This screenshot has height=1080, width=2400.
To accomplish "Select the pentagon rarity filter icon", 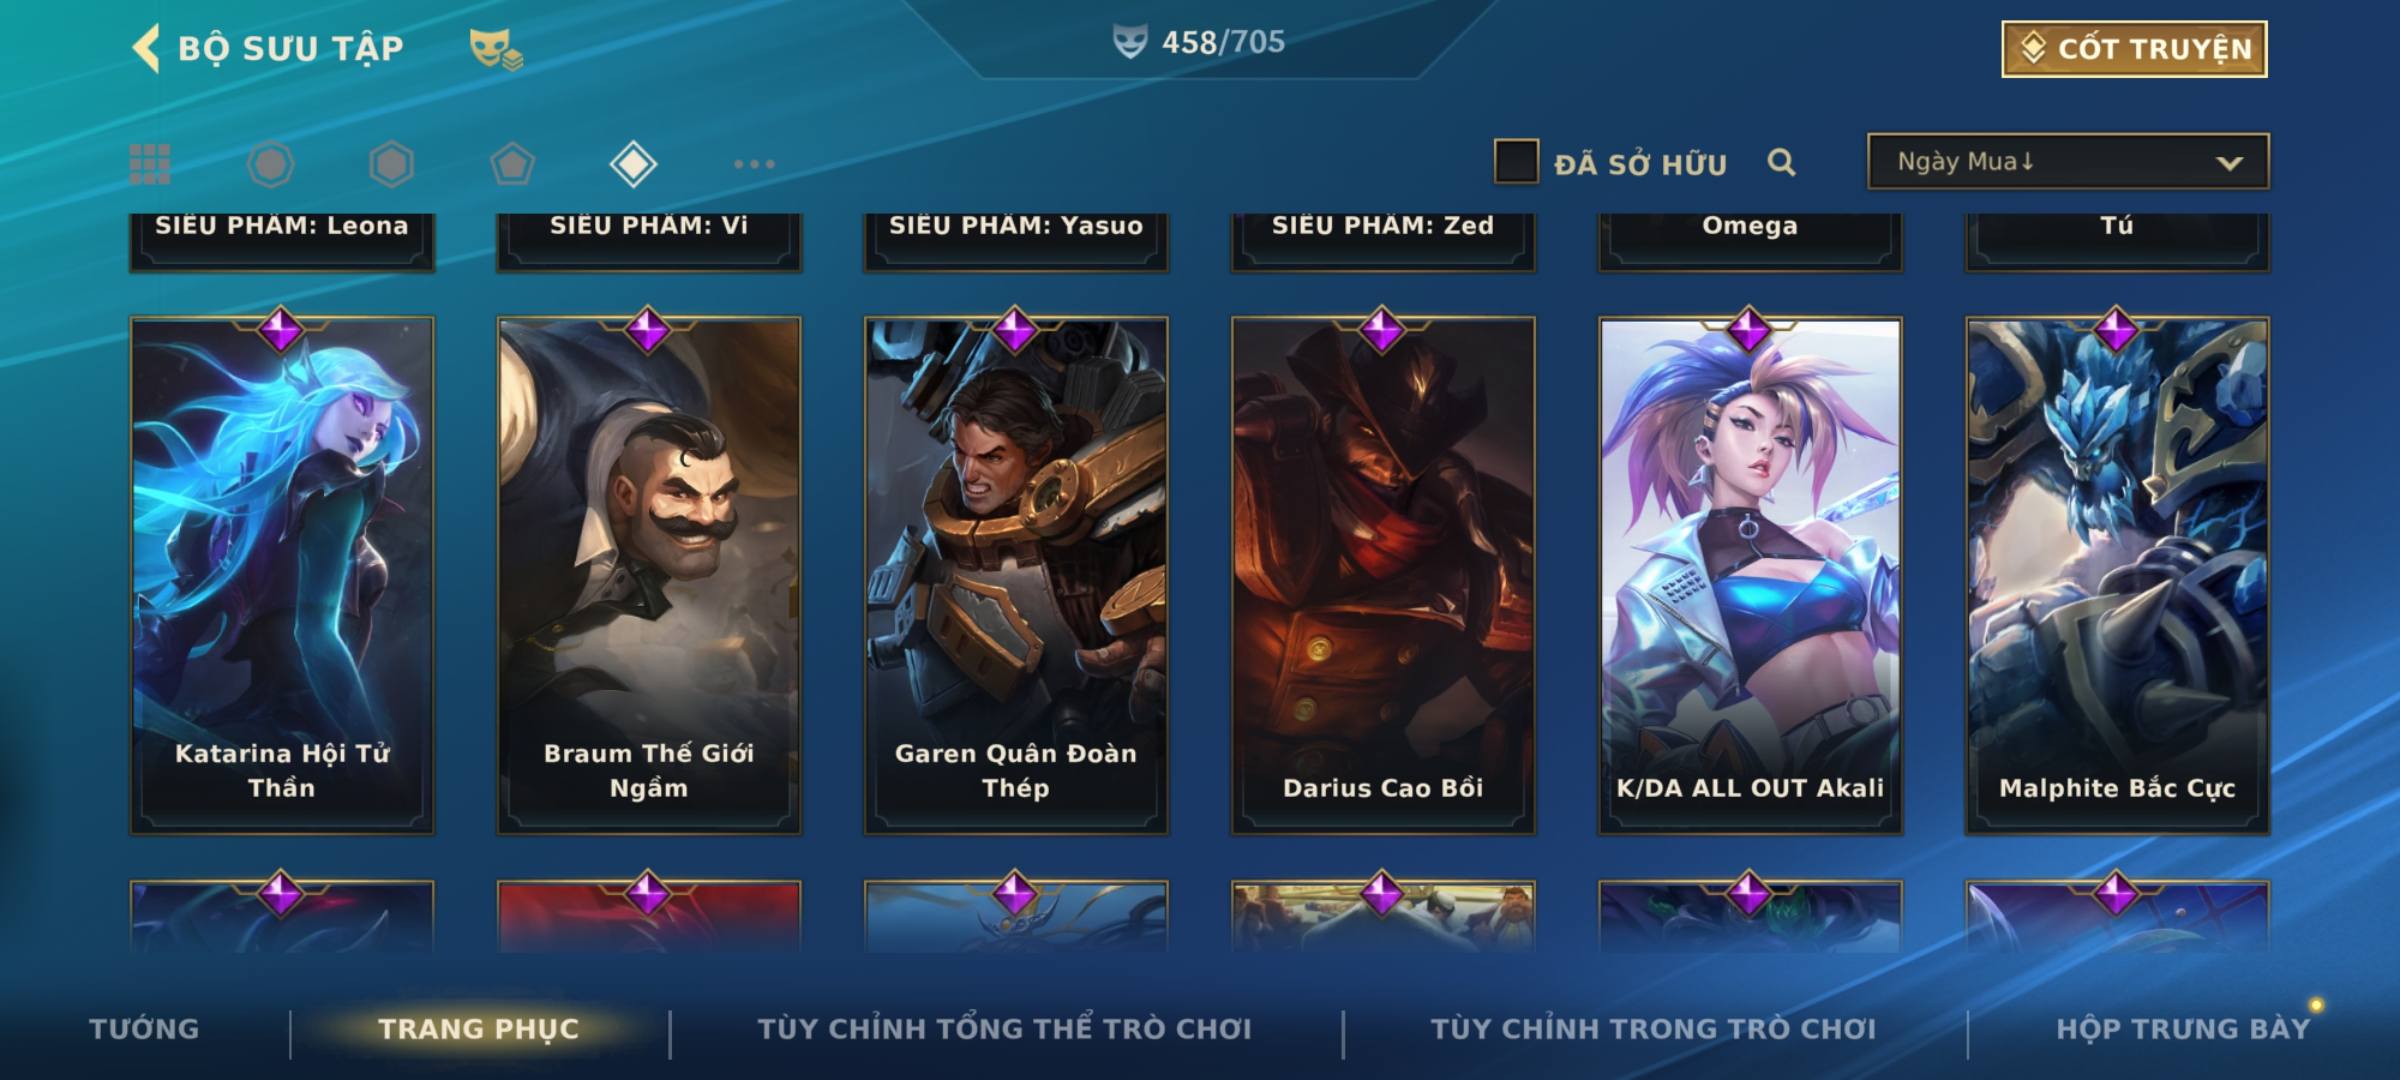I will click(x=512, y=164).
